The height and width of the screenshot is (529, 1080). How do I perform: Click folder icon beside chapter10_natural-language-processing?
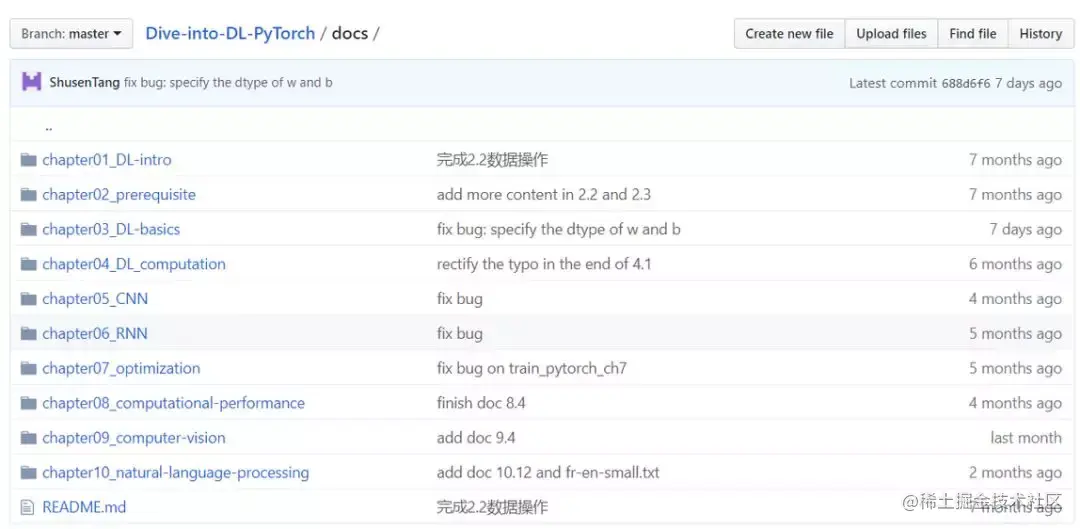(x=28, y=473)
